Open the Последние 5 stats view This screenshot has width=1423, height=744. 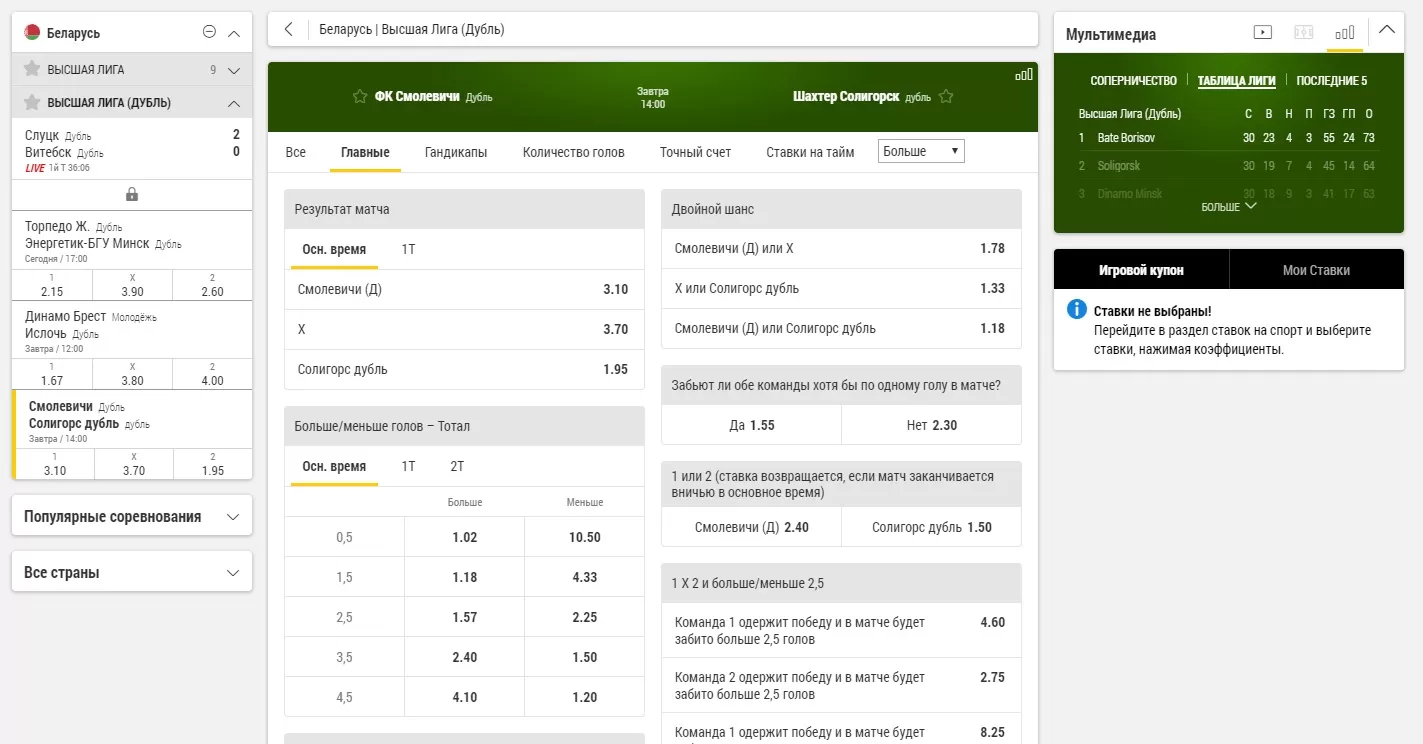tap(1331, 81)
